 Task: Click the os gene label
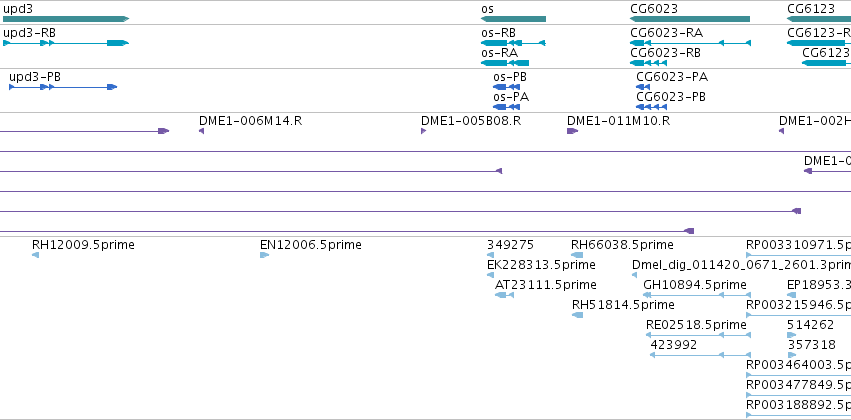click(487, 9)
